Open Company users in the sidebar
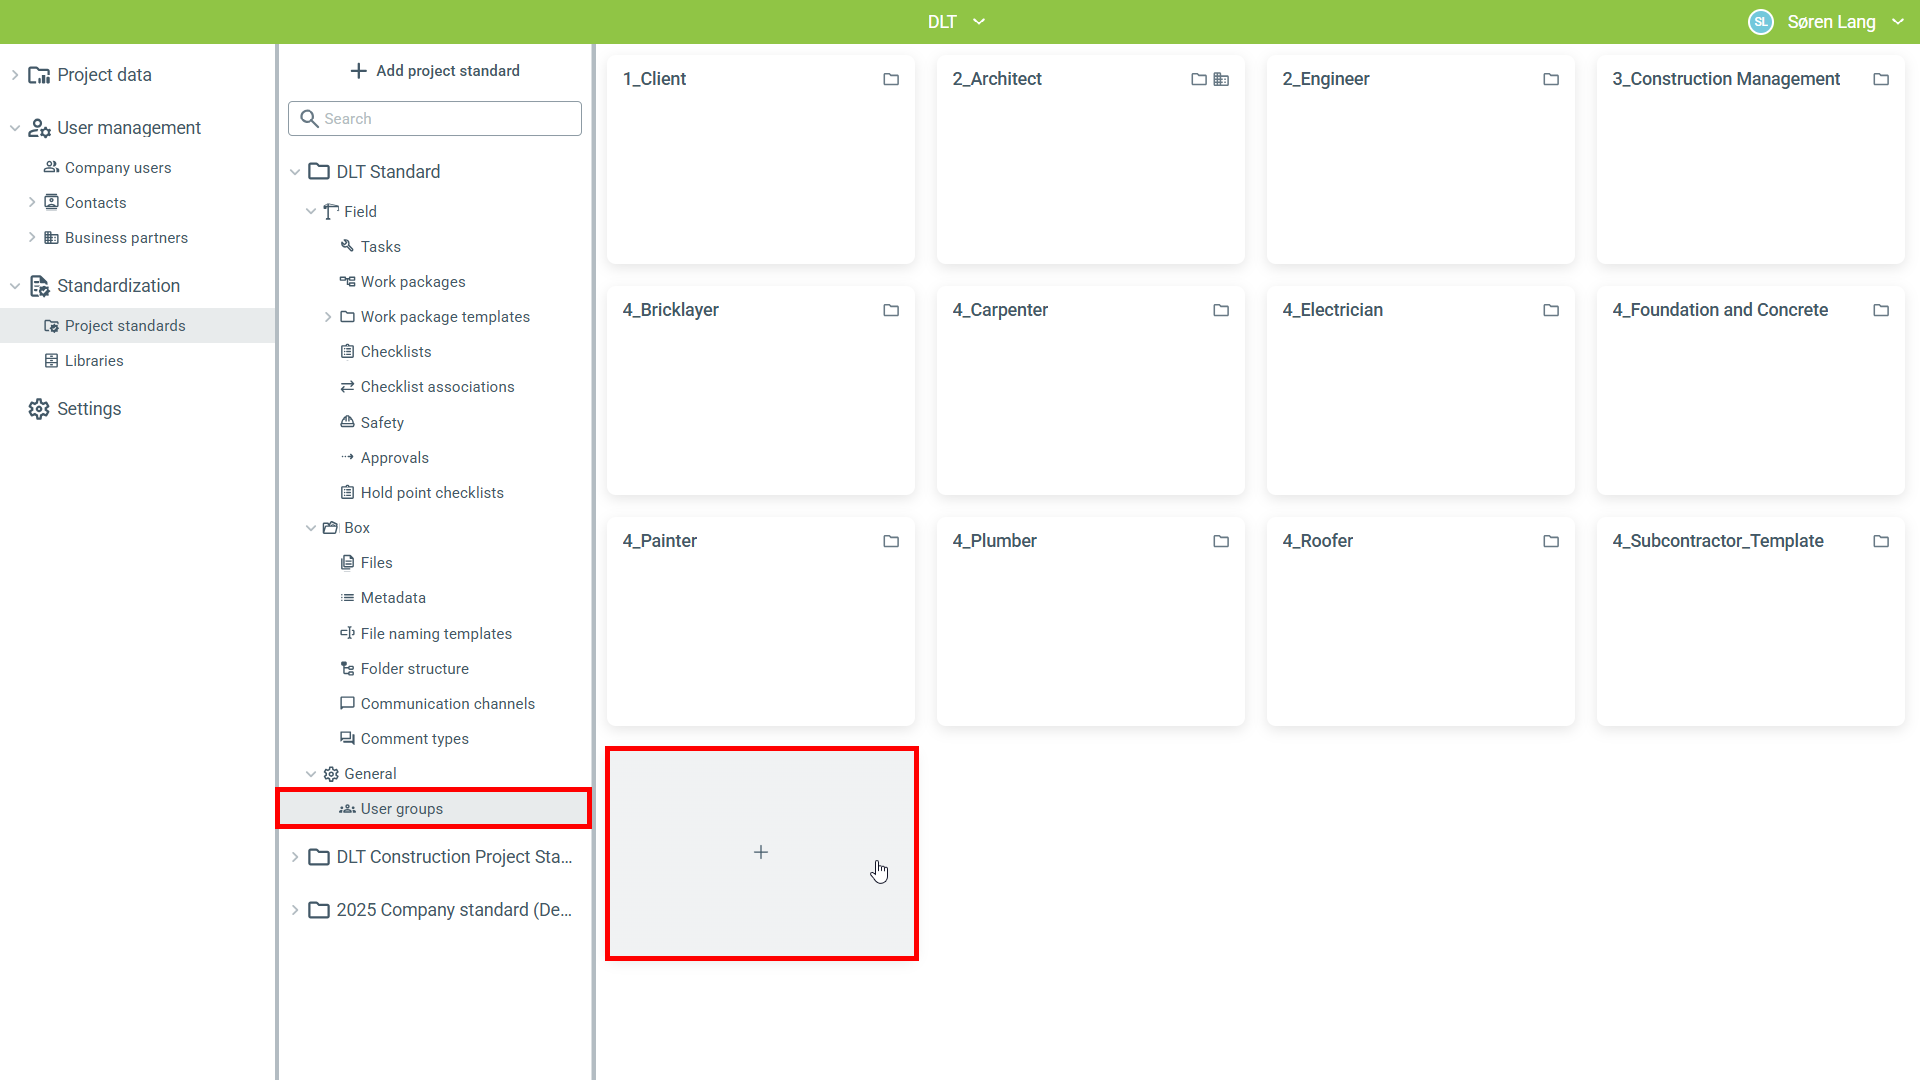This screenshot has width=1920, height=1080. 118,168
